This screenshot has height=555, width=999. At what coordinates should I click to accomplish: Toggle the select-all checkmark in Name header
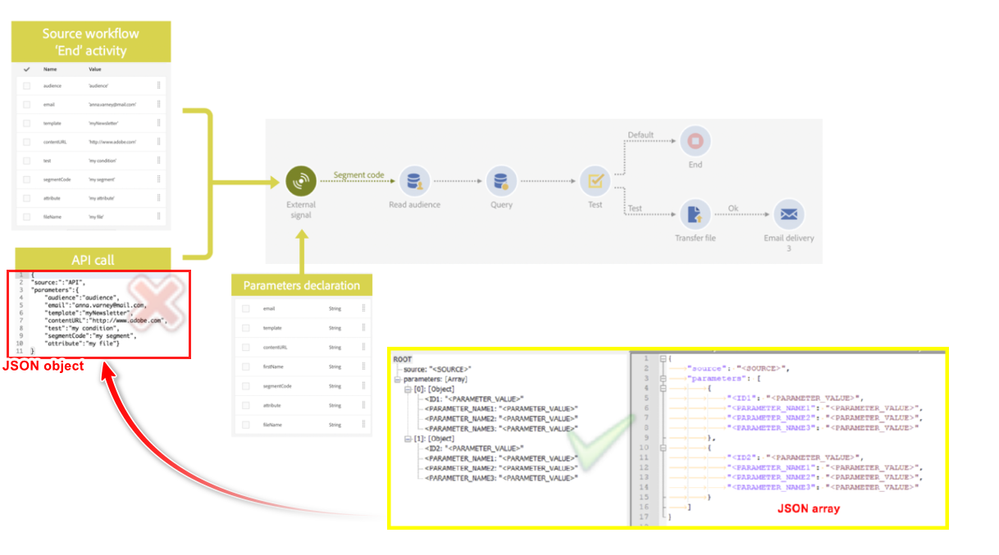click(27, 70)
